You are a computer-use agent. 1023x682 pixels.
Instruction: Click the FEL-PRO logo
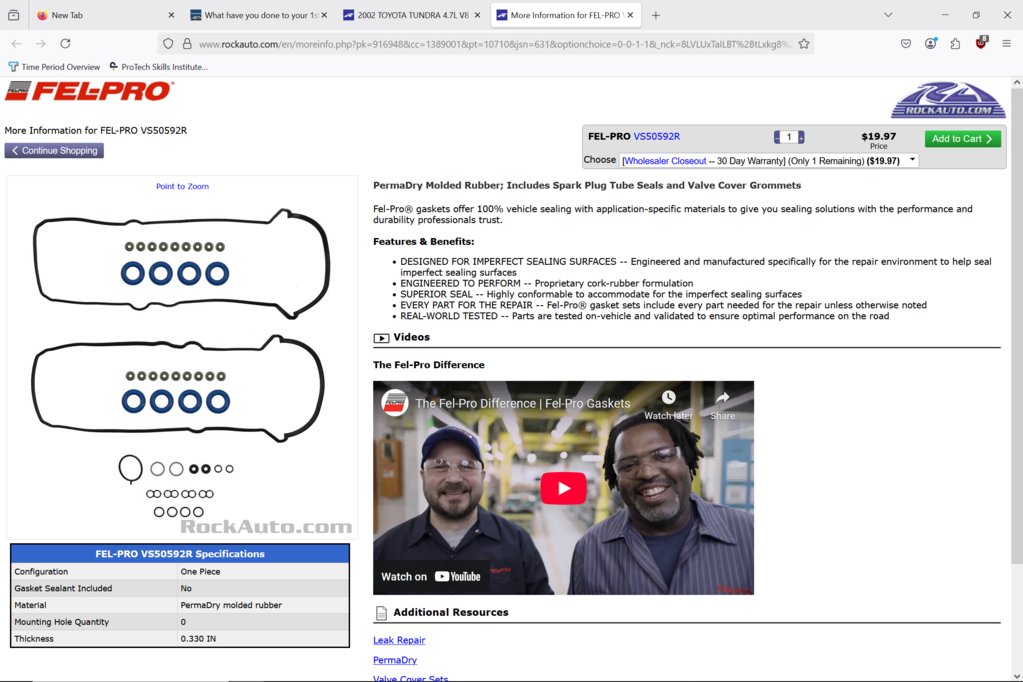pos(89,91)
